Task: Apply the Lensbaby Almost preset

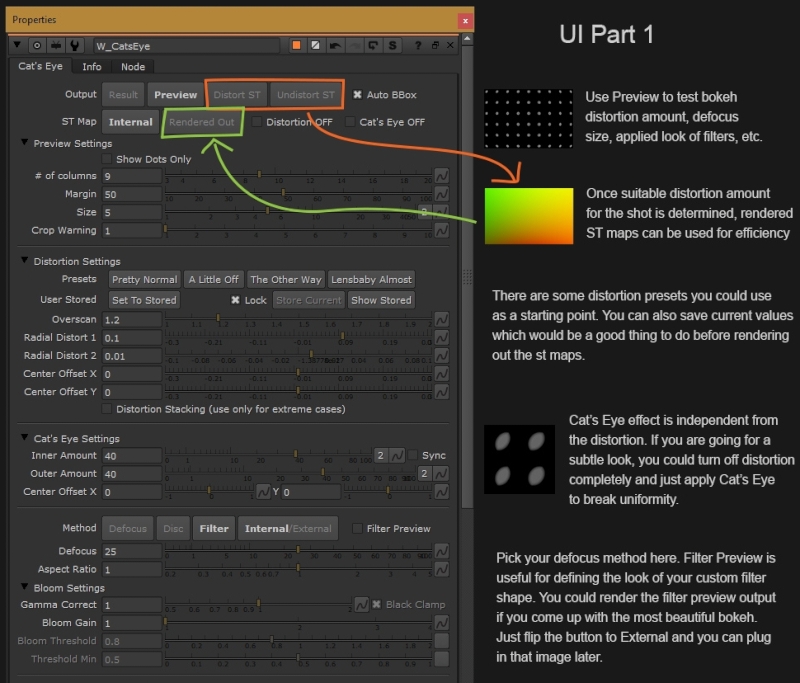Action: pos(371,280)
